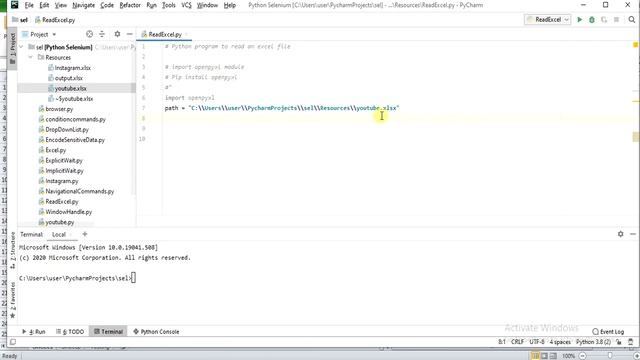This screenshot has width=640, height=360.
Task: Open Edit menu
Action: pos(44,5)
